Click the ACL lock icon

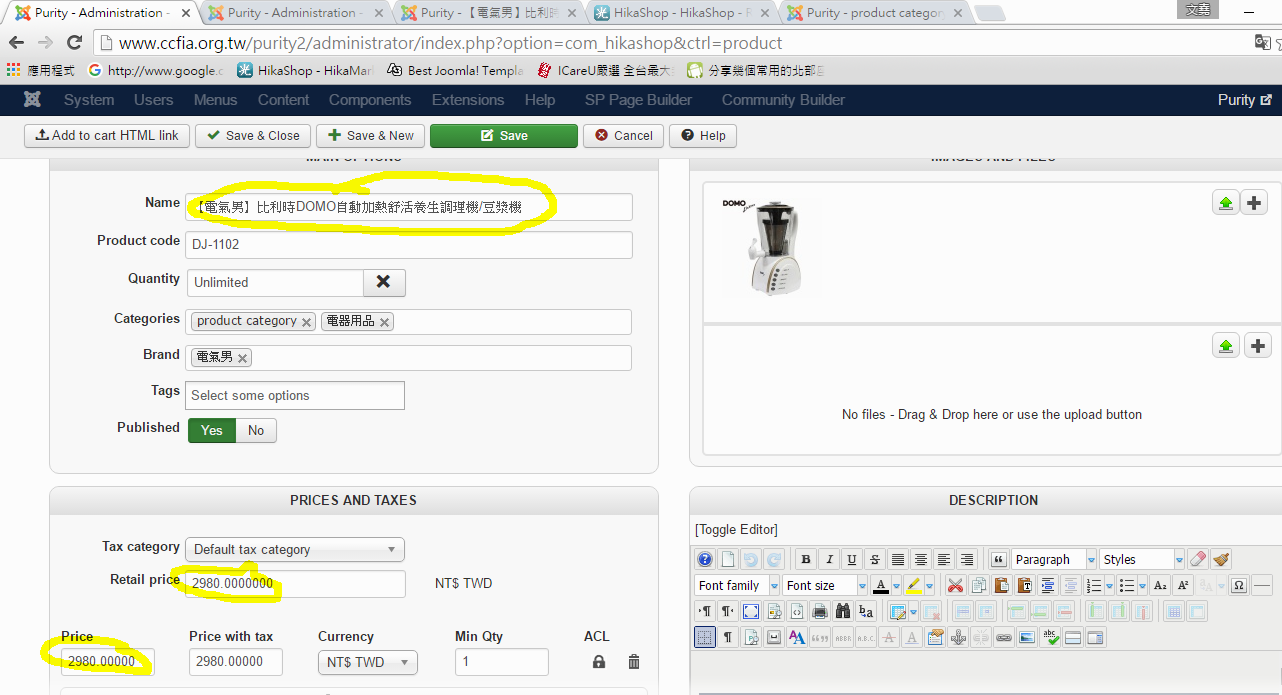point(599,662)
